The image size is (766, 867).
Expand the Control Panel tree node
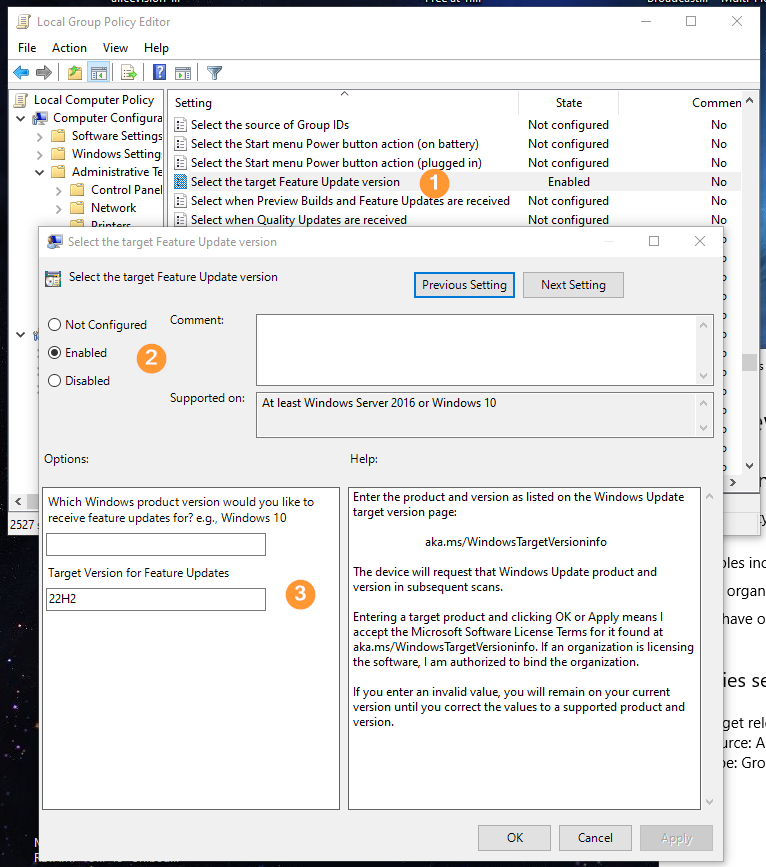tap(59, 191)
